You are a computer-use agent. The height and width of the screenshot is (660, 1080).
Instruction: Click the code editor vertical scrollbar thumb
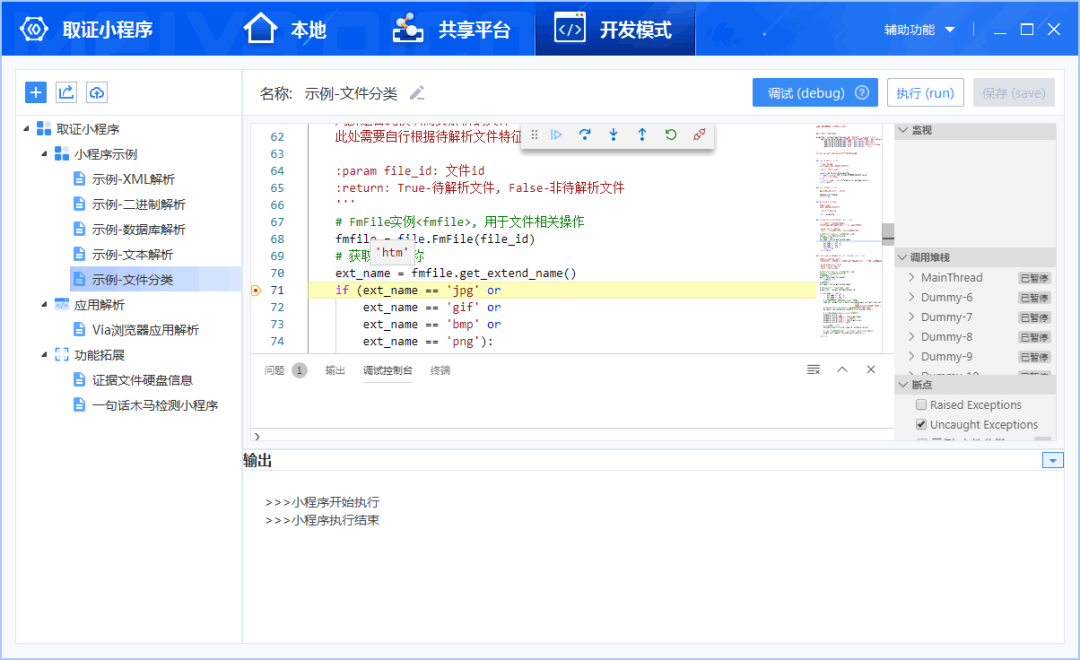click(888, 234)
